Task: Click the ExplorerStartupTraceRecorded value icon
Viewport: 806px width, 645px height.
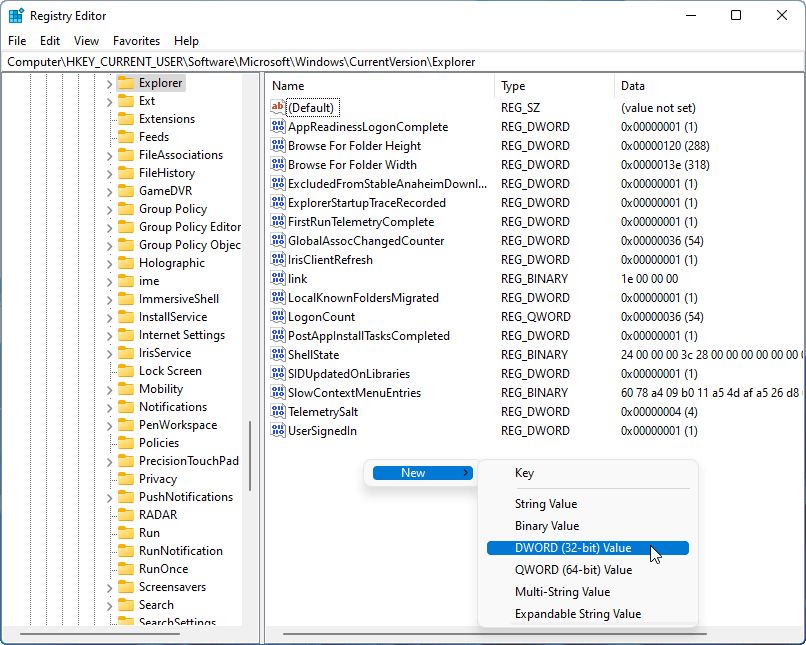Action: pos(278,202)
